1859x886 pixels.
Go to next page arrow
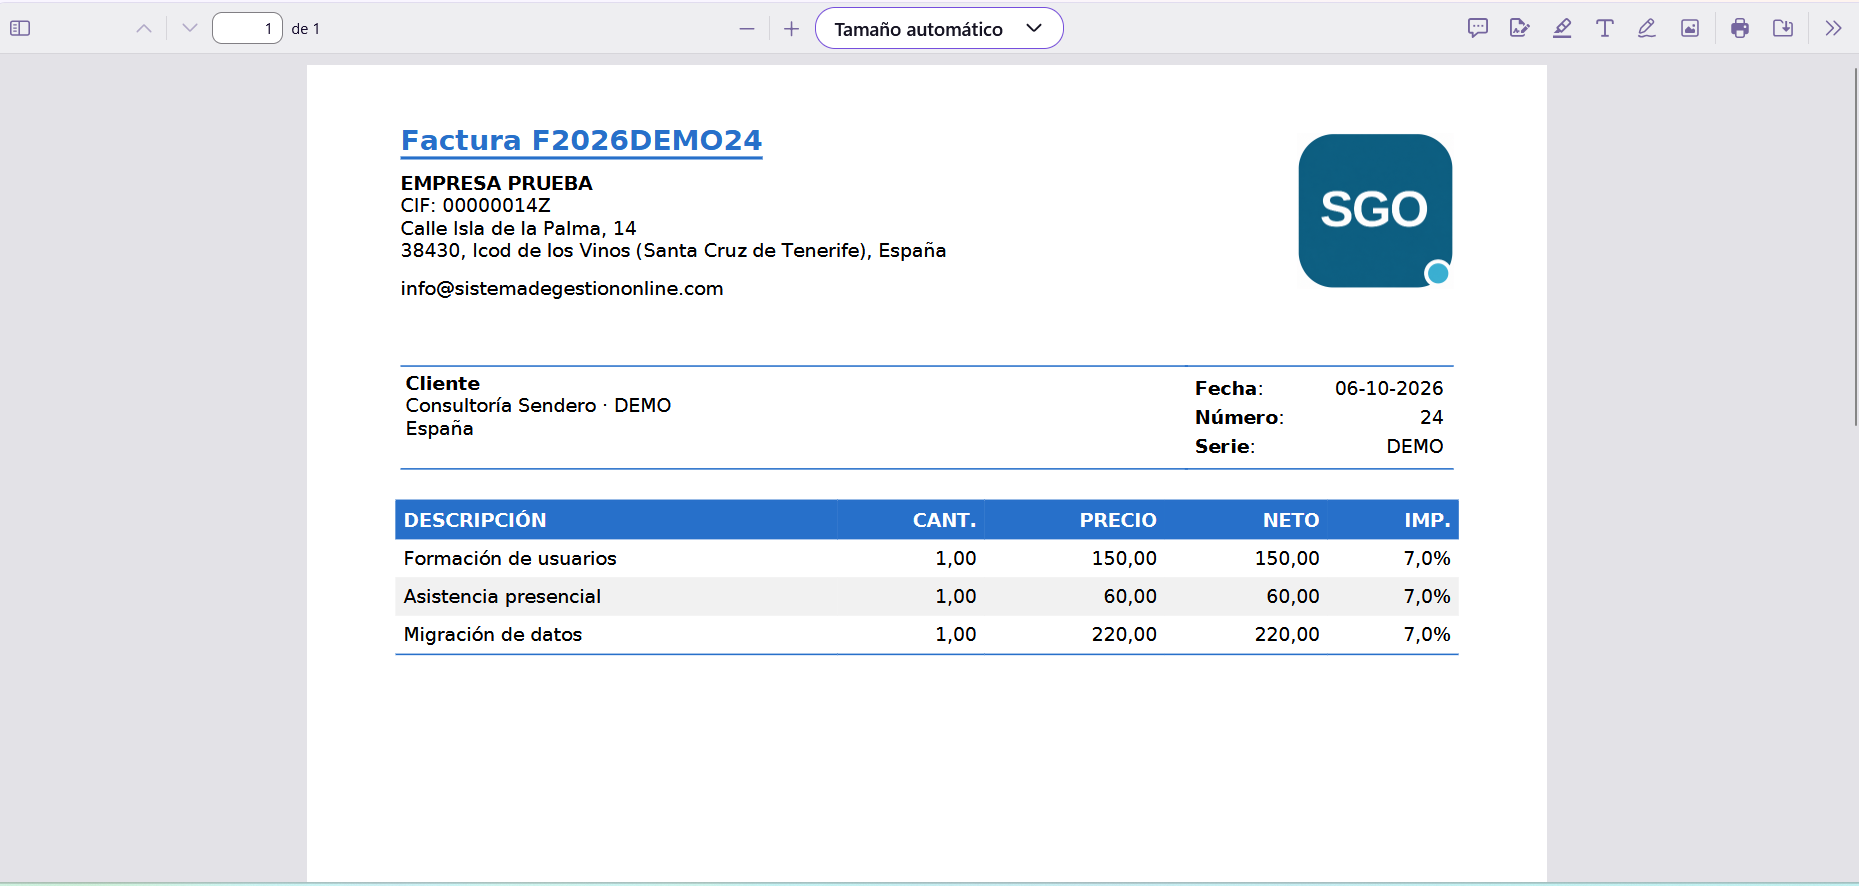[x=190, y=28]
